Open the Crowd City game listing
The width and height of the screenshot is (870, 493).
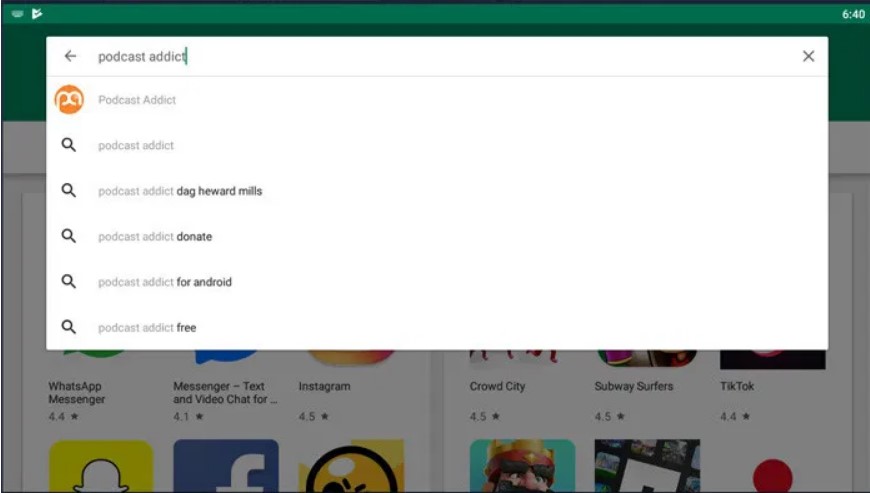pyautogui.click(x=522, y=388)
